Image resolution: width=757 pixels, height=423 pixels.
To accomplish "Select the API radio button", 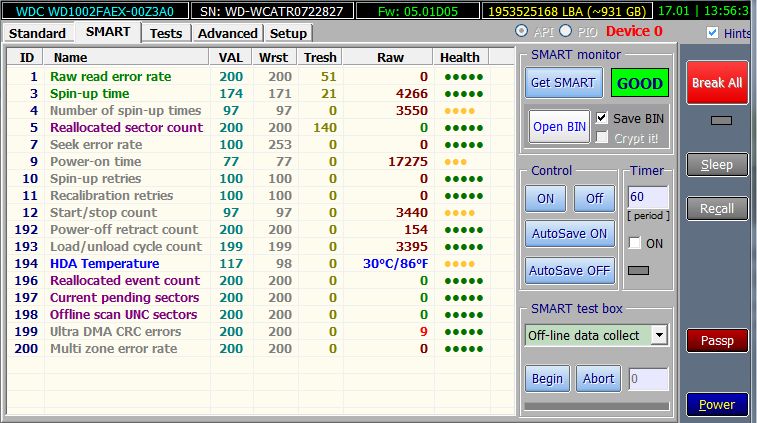I will (521, 31).
